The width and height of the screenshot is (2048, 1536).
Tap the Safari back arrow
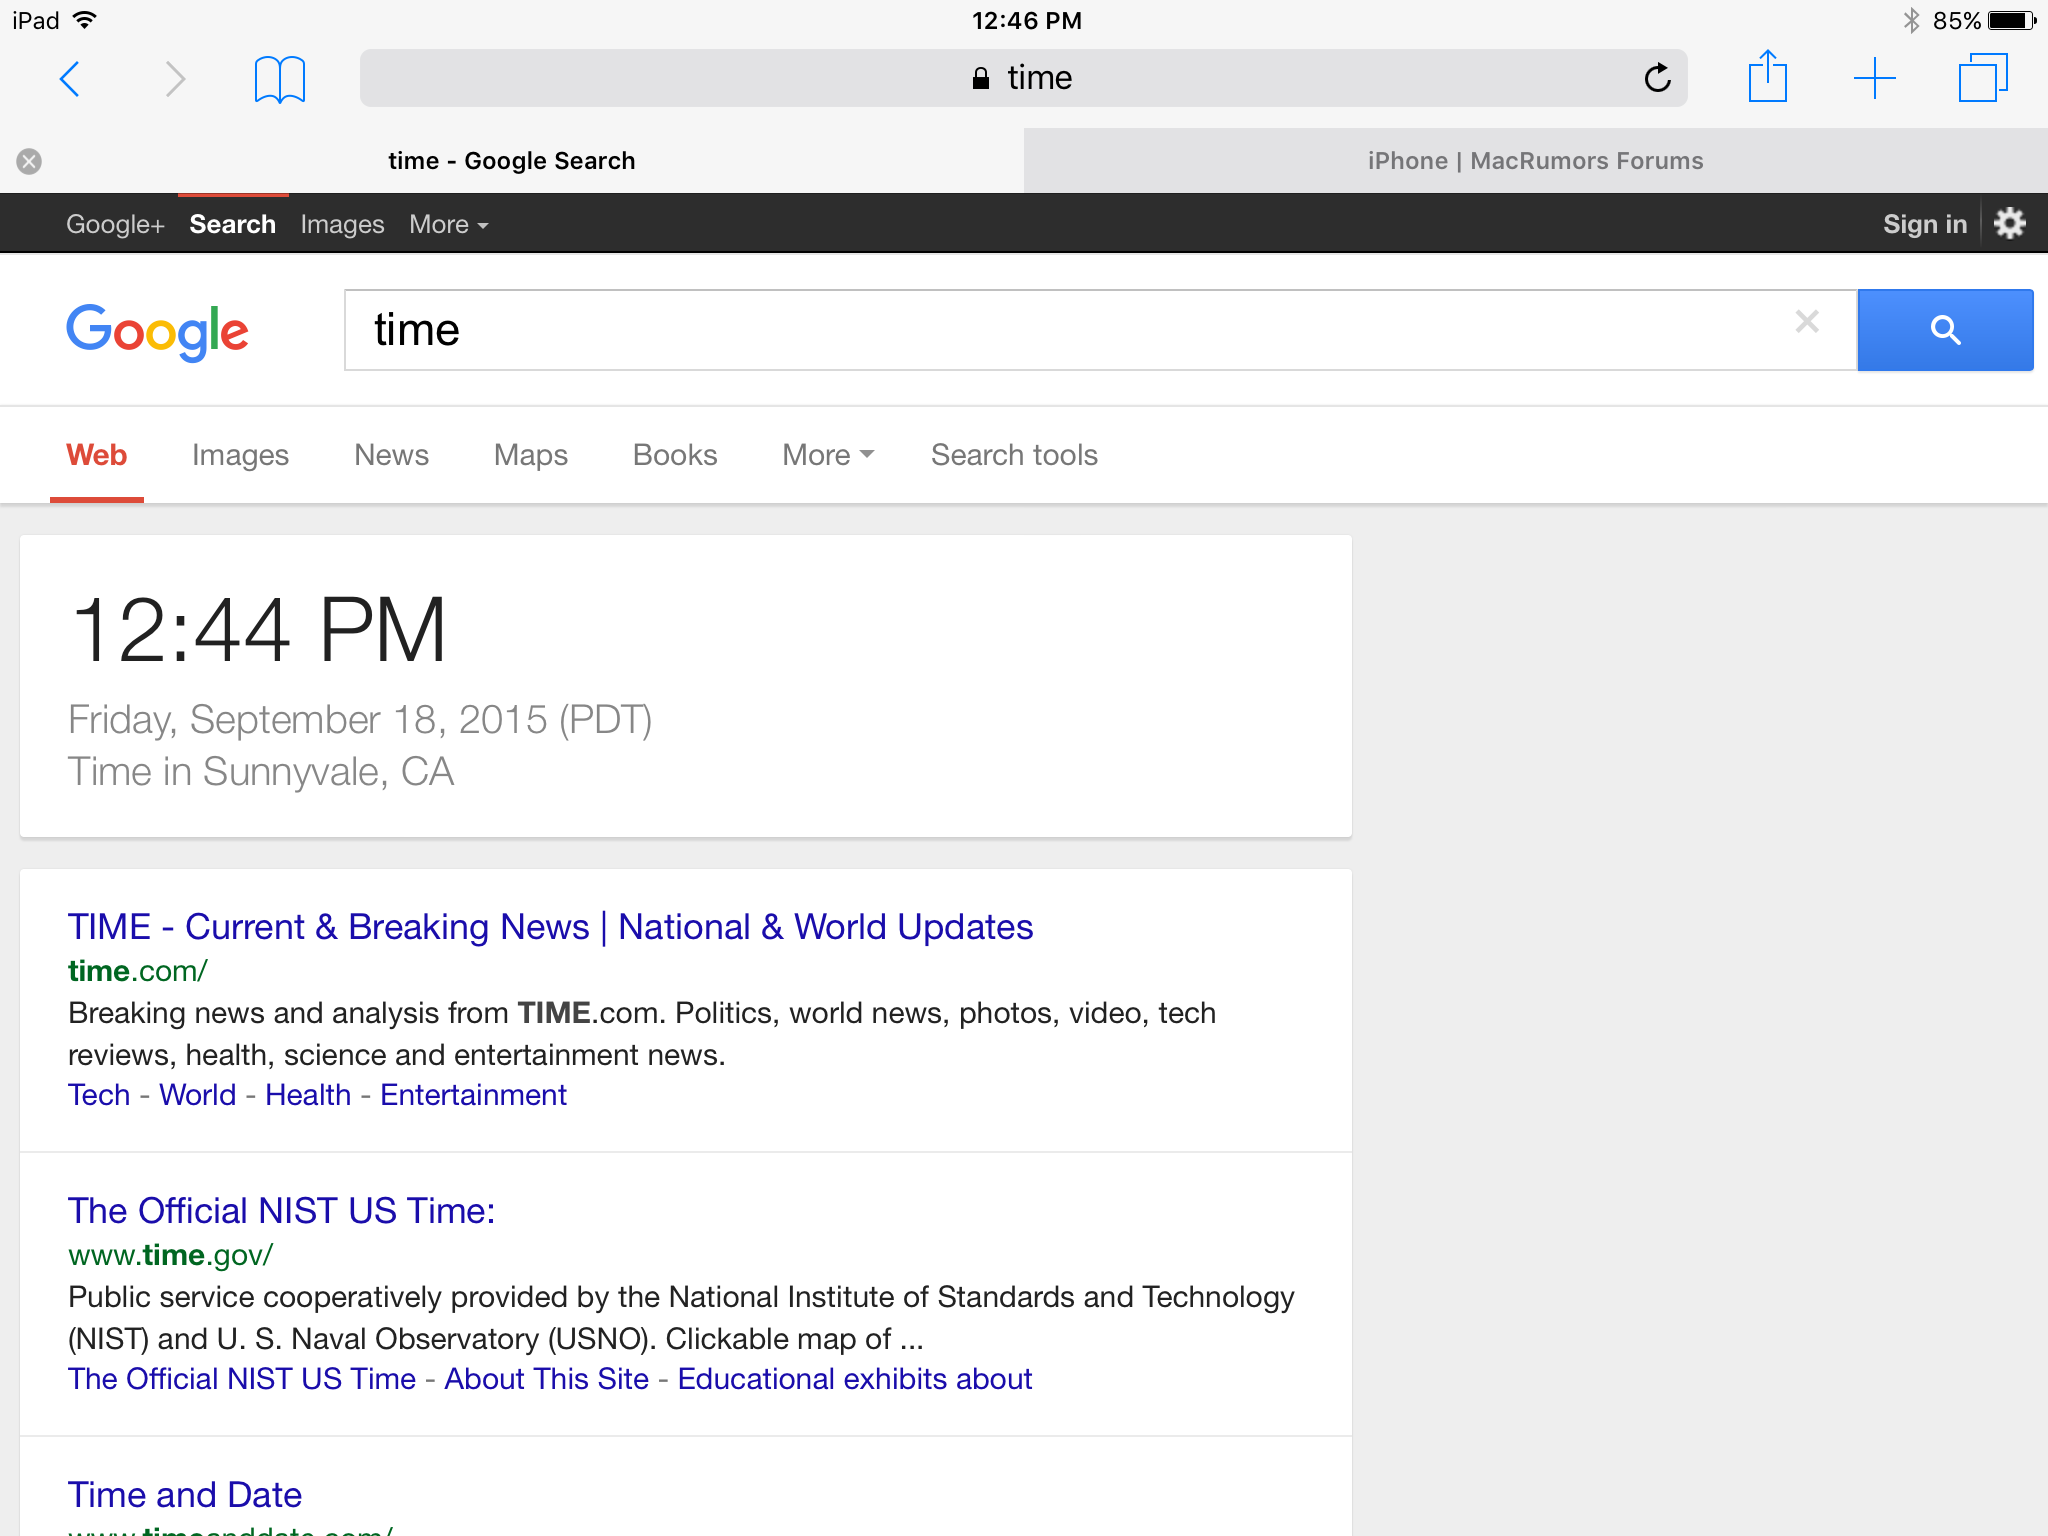[x=70, y=79]
